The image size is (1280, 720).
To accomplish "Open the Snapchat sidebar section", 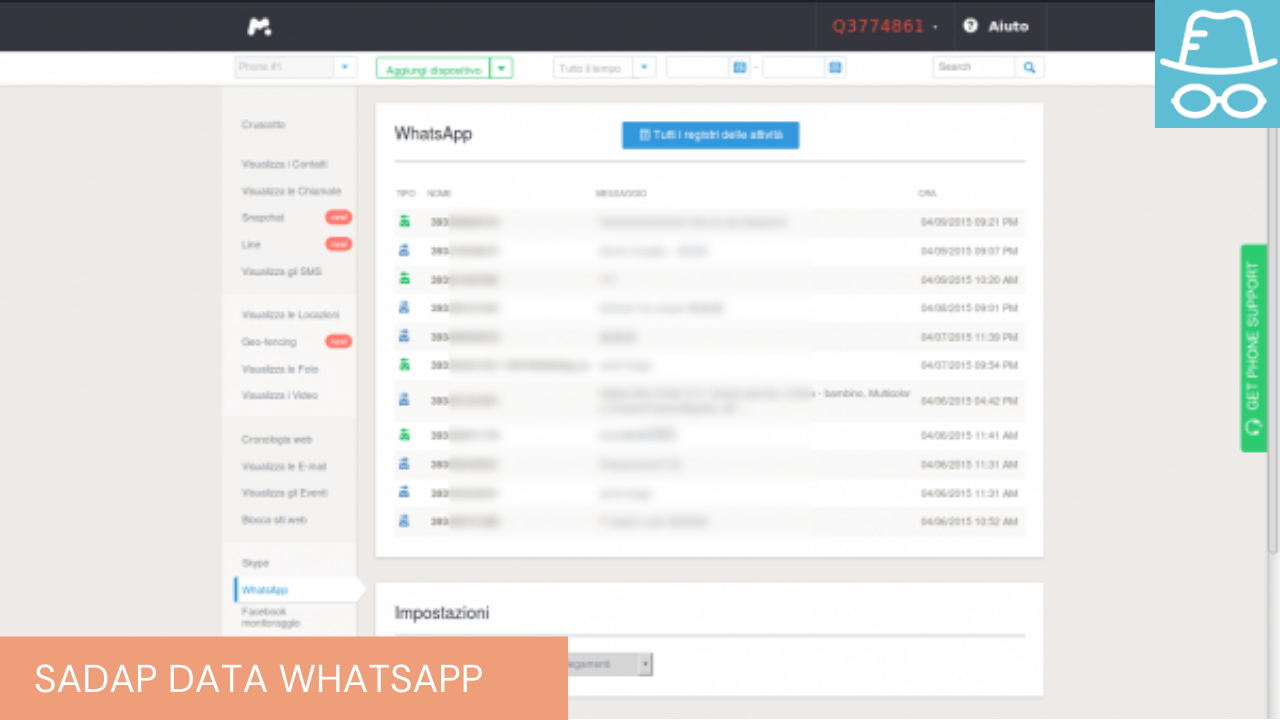I will click(x=263, y=217).
